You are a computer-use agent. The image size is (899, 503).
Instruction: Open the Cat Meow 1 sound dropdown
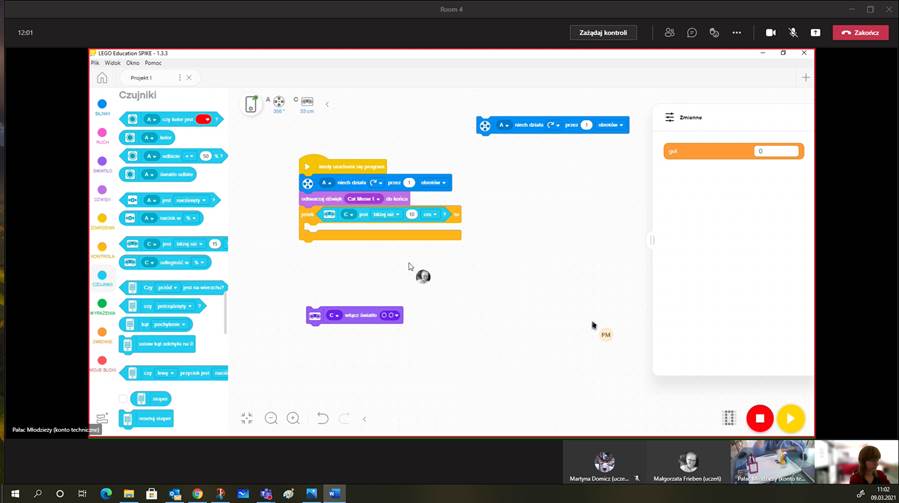coord(364,198)
